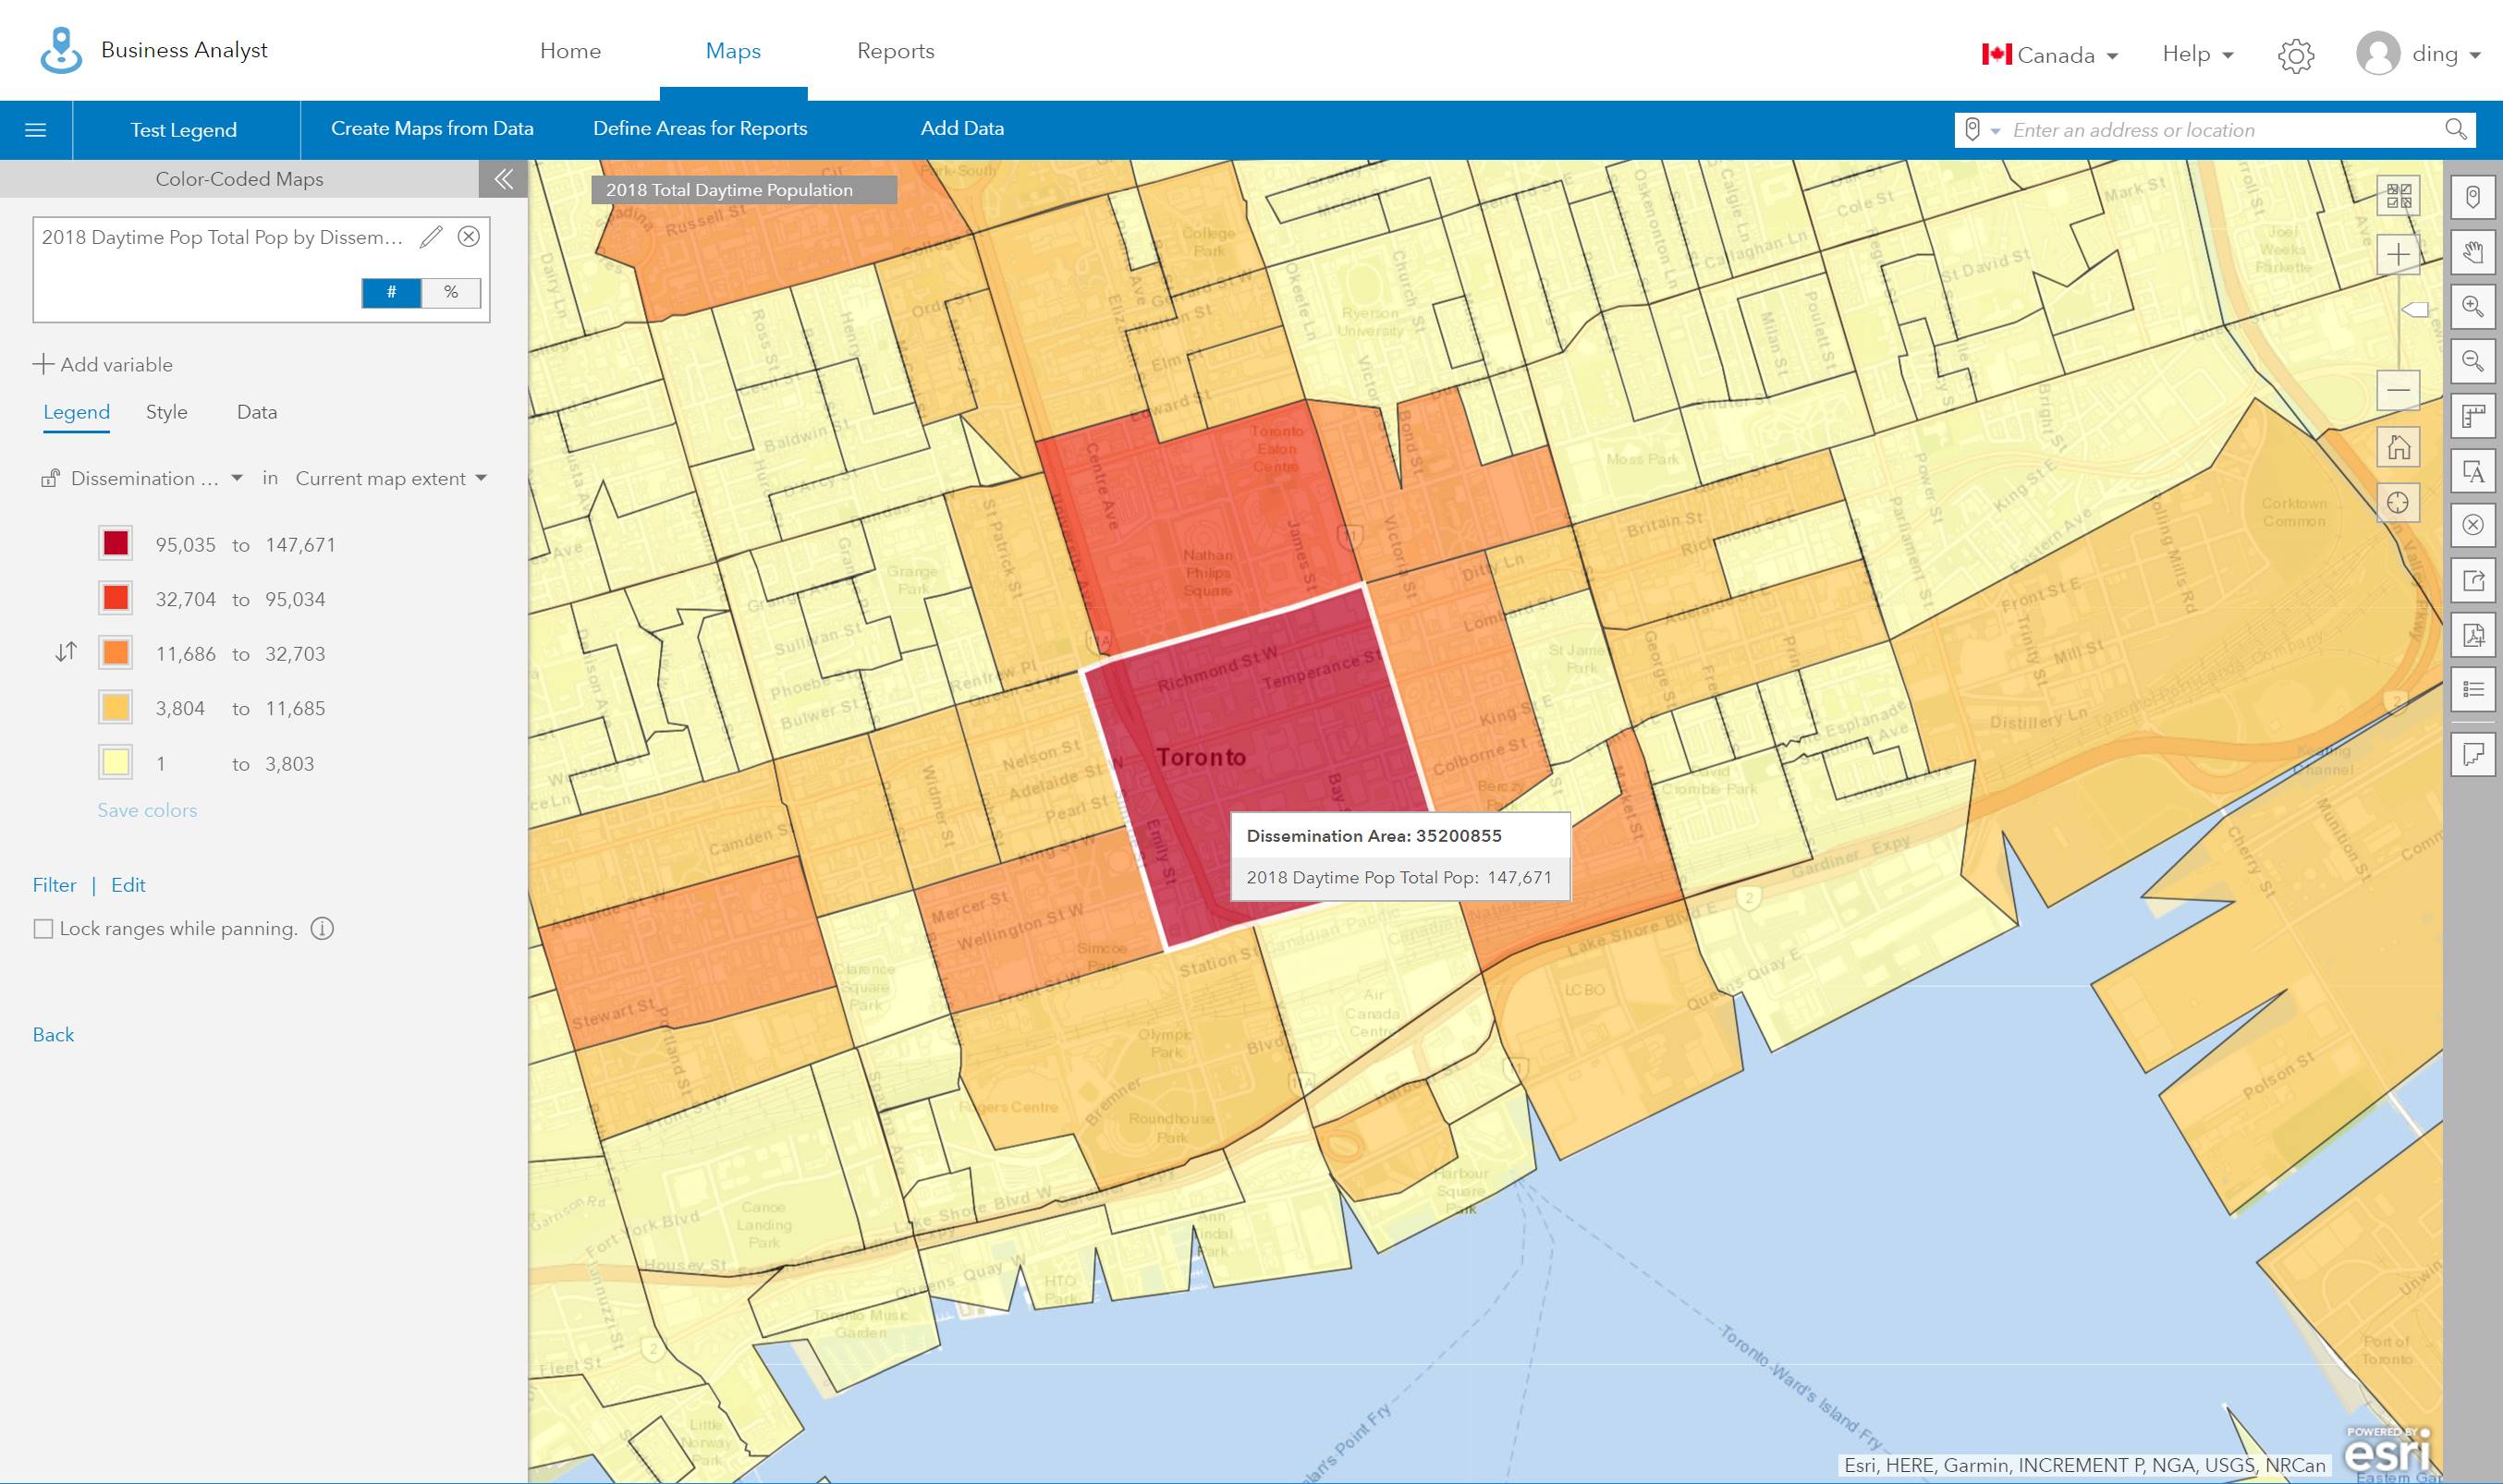Click the create PDF icon
The width and height of the screenshot is (2503, 1484).
pos(2473,635)
